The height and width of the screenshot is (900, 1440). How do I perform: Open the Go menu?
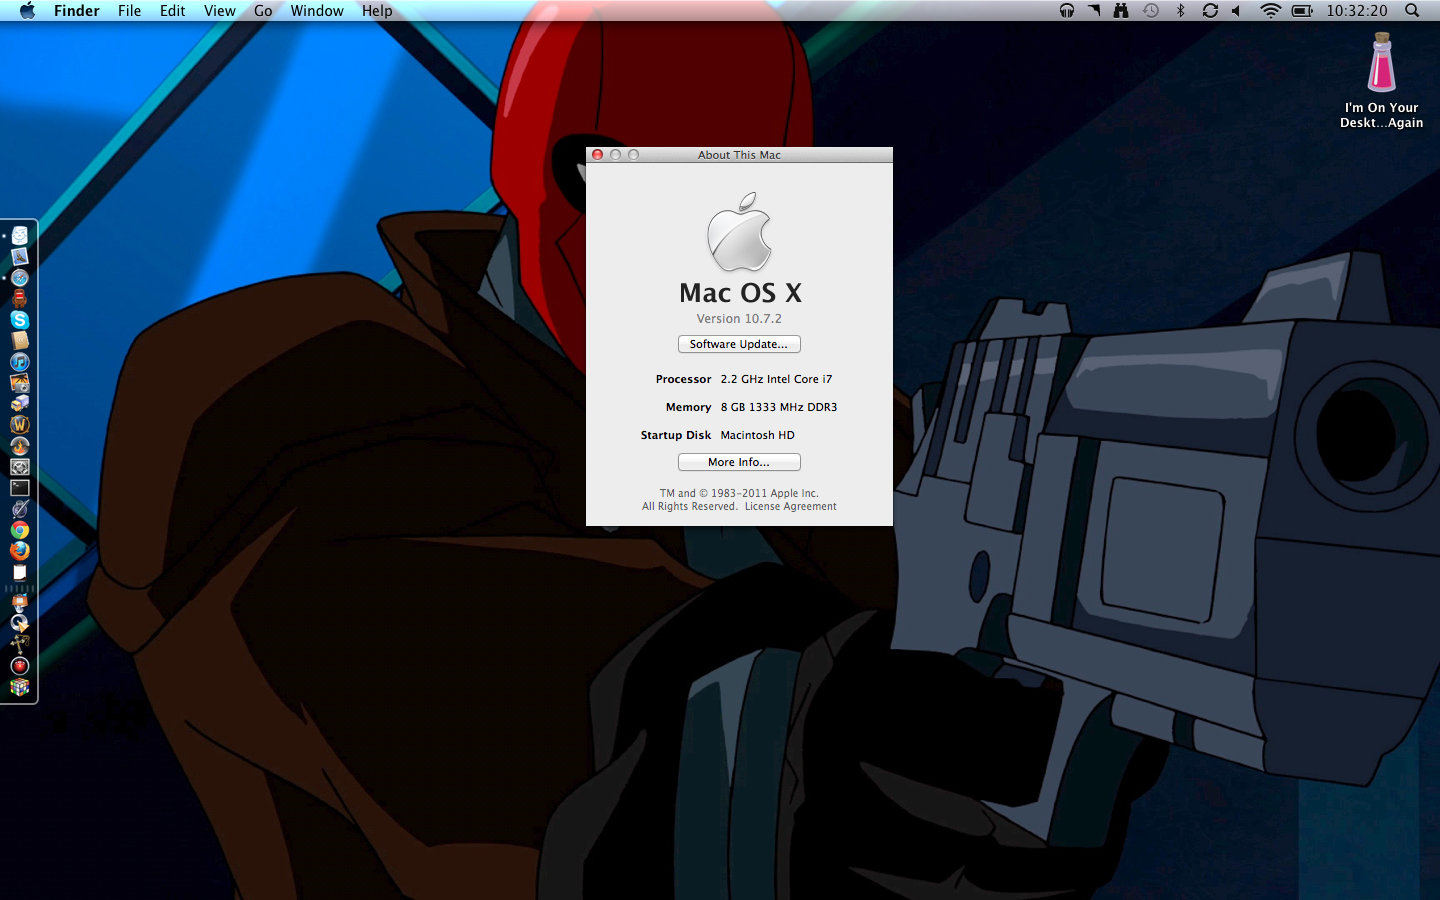(x=263, y=11)
